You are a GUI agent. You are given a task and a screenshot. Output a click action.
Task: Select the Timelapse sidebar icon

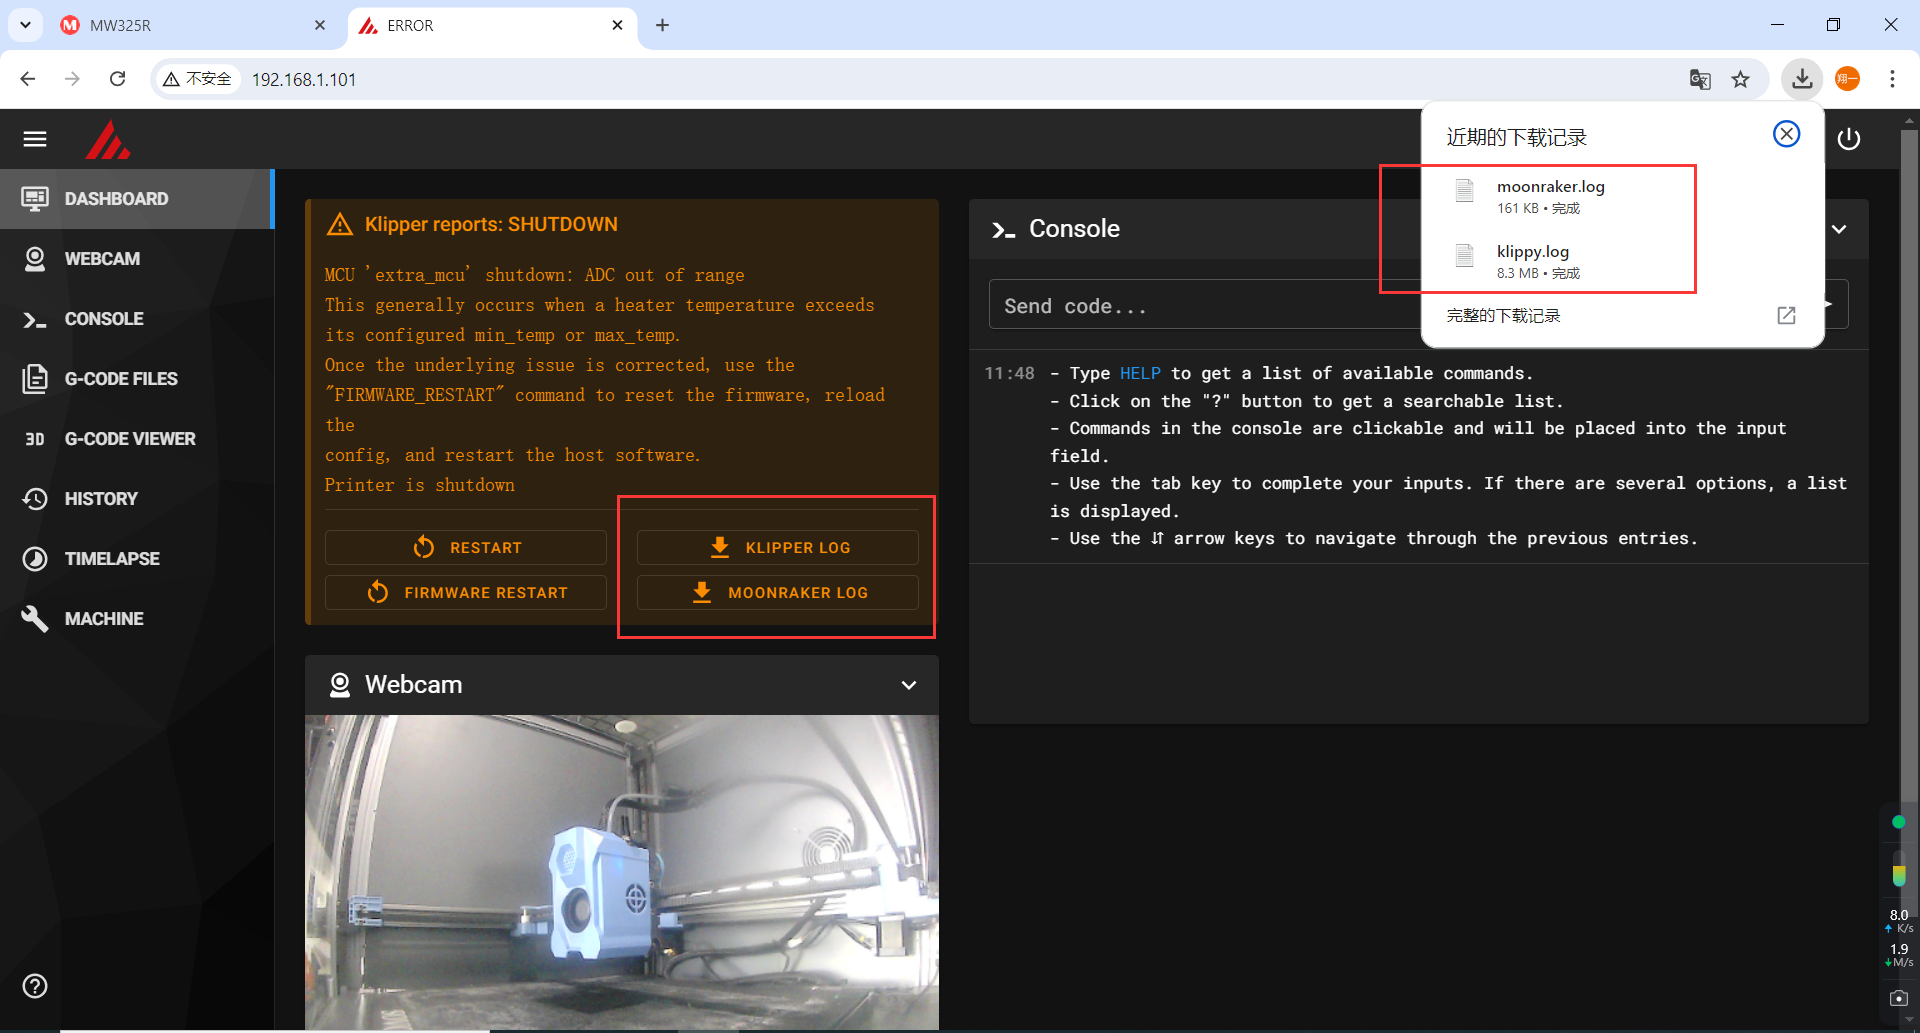tap(36, 558)
